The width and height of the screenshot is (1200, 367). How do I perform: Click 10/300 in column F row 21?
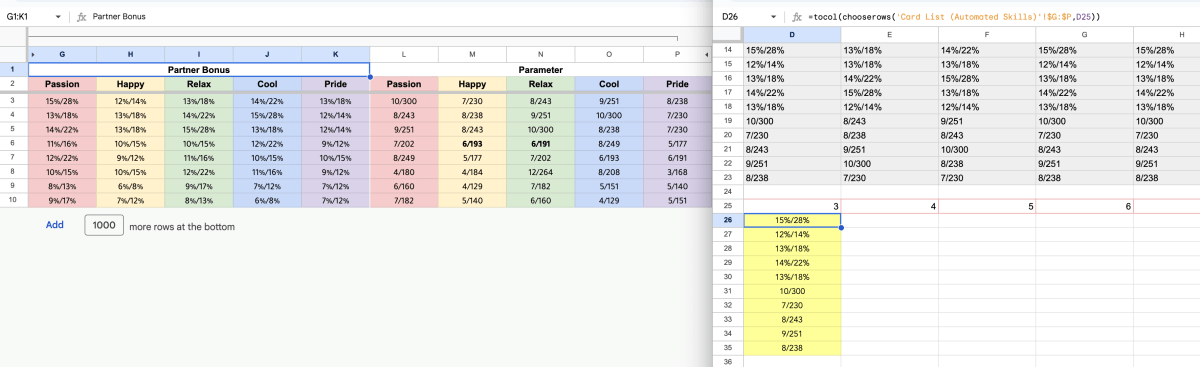[986, 148]
